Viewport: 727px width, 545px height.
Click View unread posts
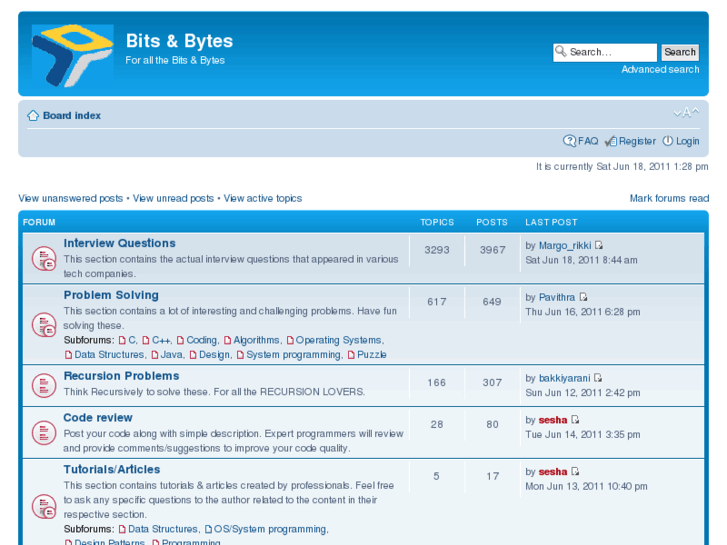[173, 199]
